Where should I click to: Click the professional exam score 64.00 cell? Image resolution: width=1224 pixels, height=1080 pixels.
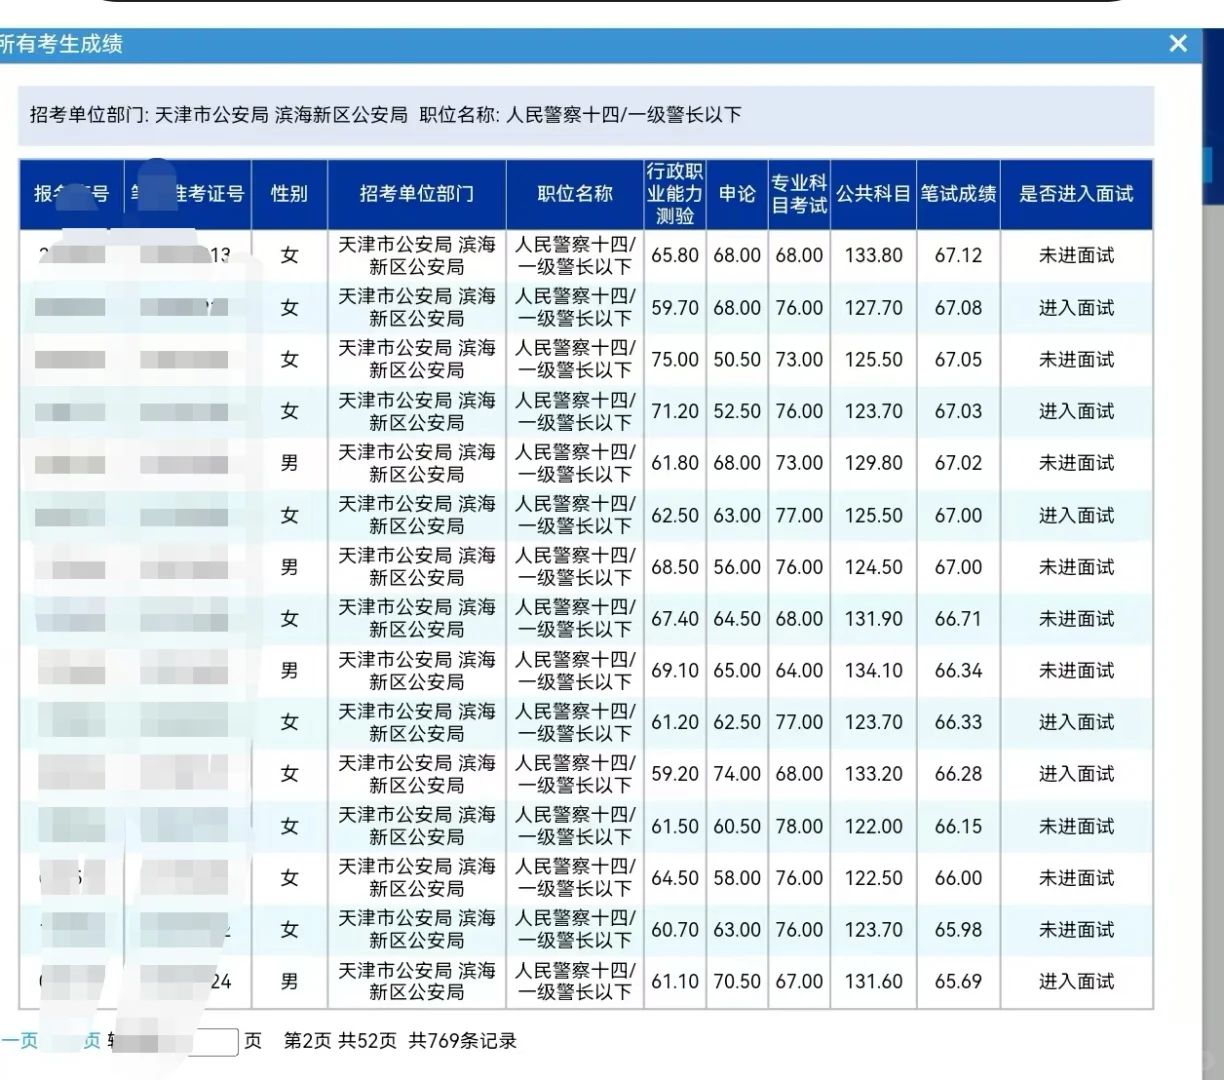click(799, 671)
